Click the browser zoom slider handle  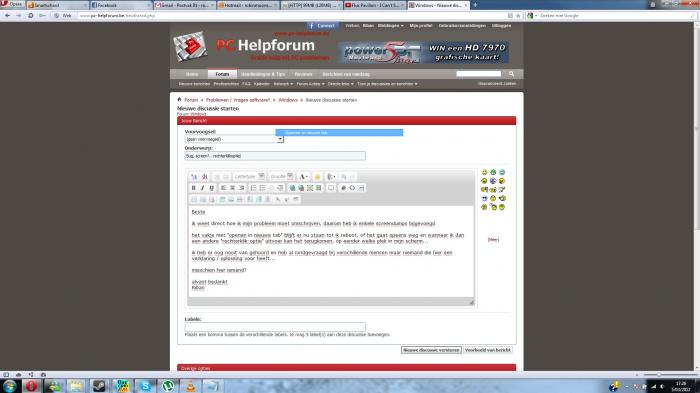click(658, 375)
